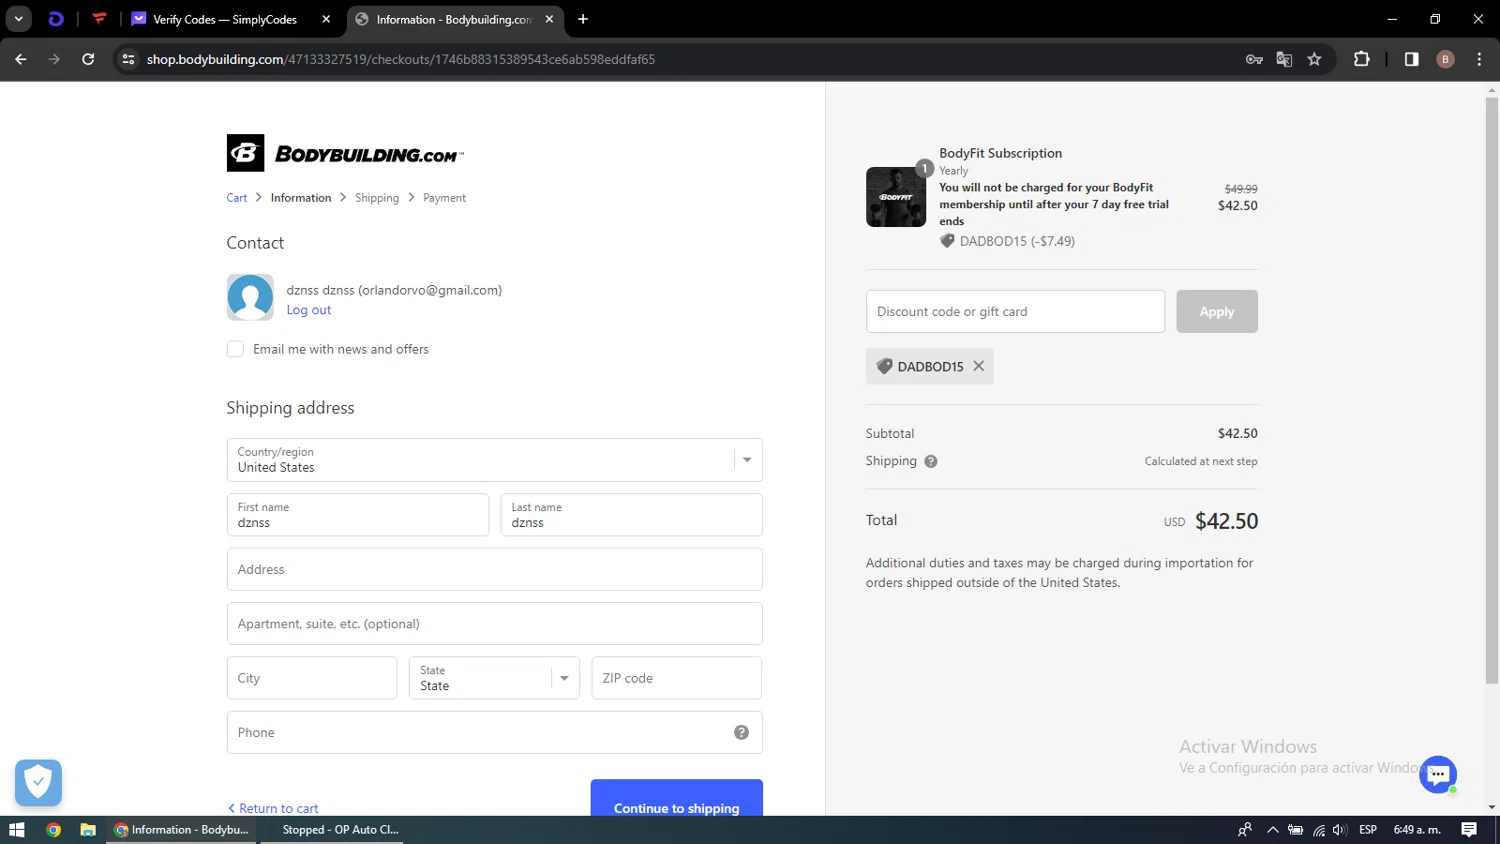This screenshot has height=844, width=1500.
Task: View site information for shop.bodybuilding.com
Action: tap(128, 59)
